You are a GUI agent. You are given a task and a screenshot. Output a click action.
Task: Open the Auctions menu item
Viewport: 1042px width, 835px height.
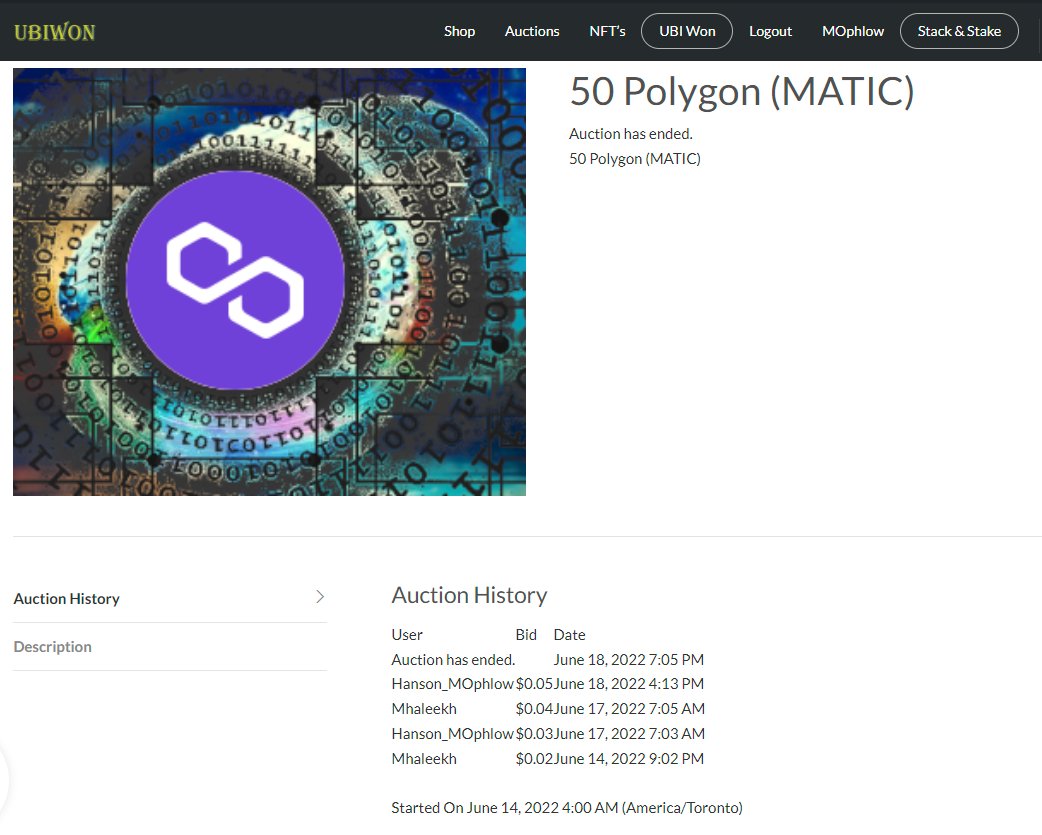(x=532, y=31)
